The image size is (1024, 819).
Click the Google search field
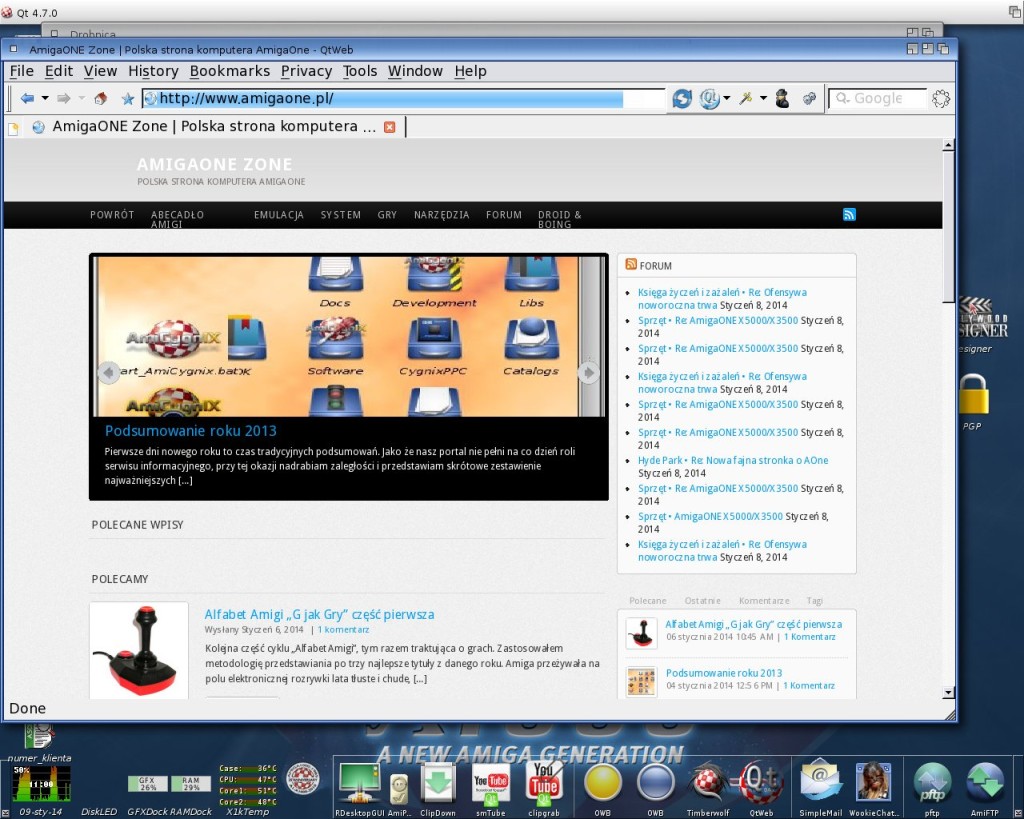coord(877,99)
